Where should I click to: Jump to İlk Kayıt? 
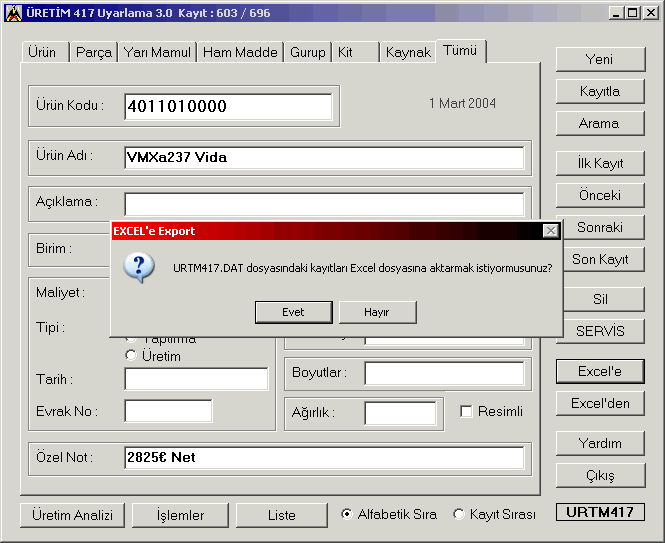pyautogui.click(x=600, y=163)
